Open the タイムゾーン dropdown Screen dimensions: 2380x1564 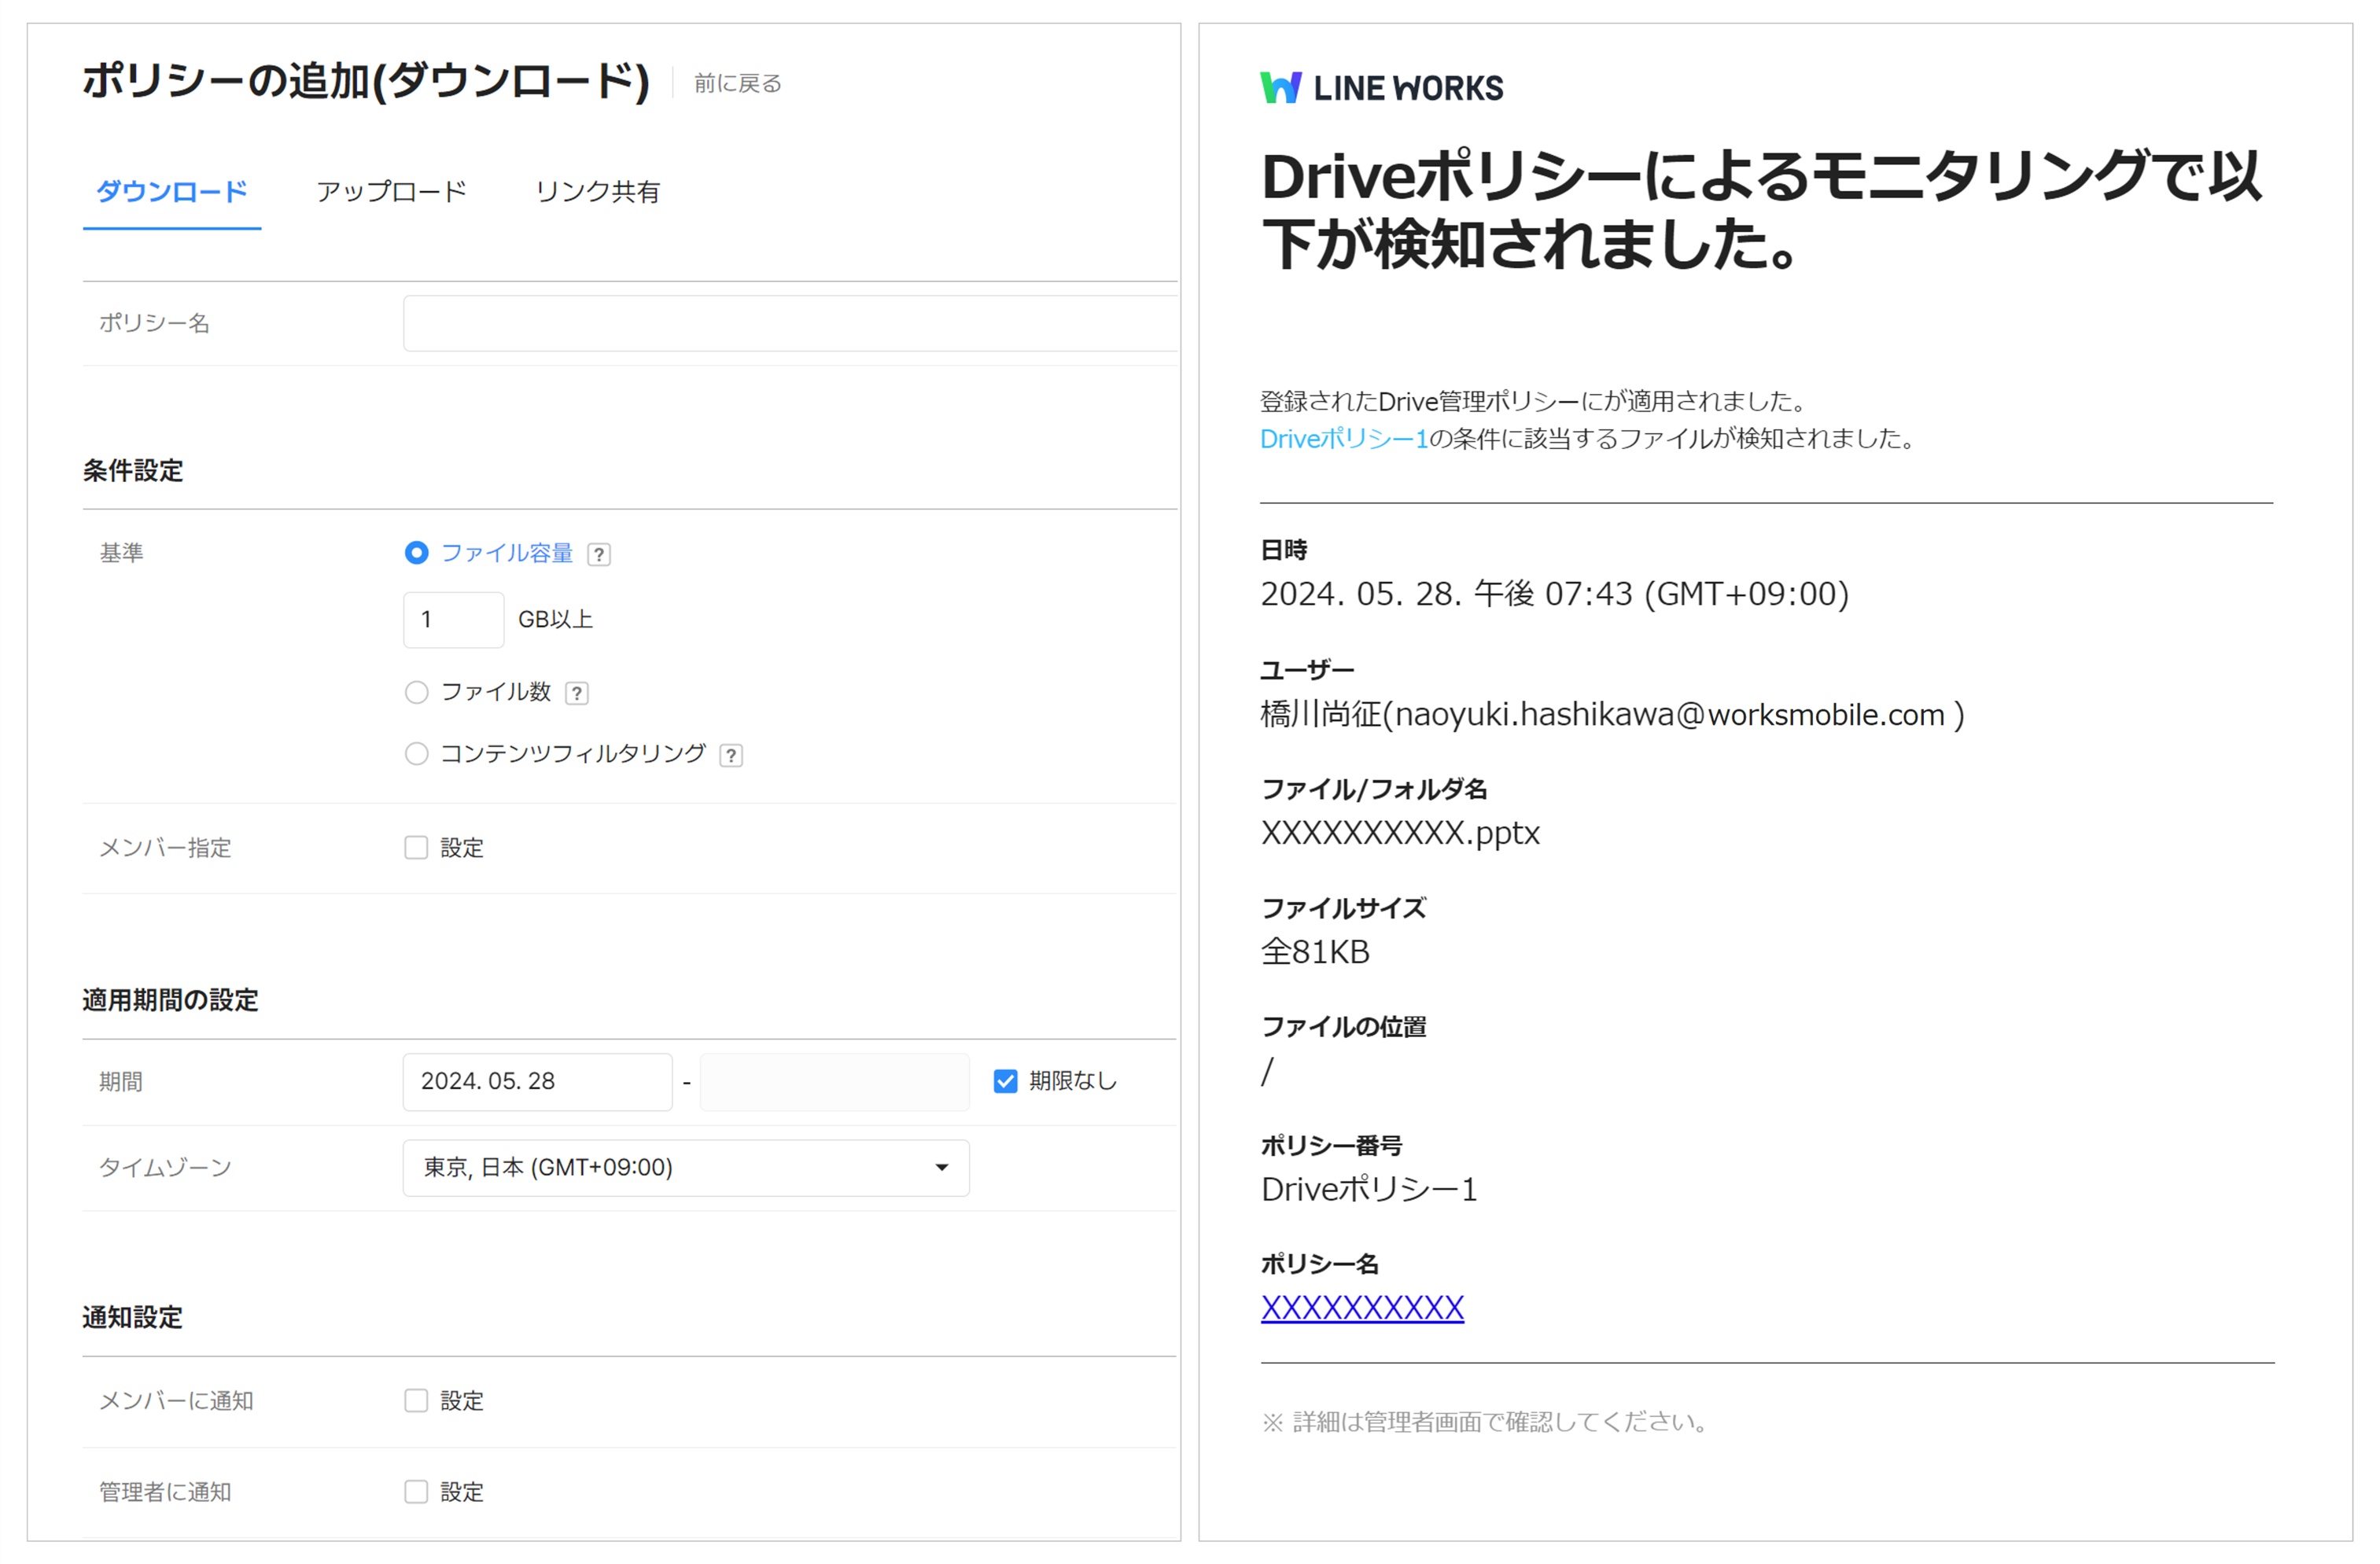coord(685,1168)
